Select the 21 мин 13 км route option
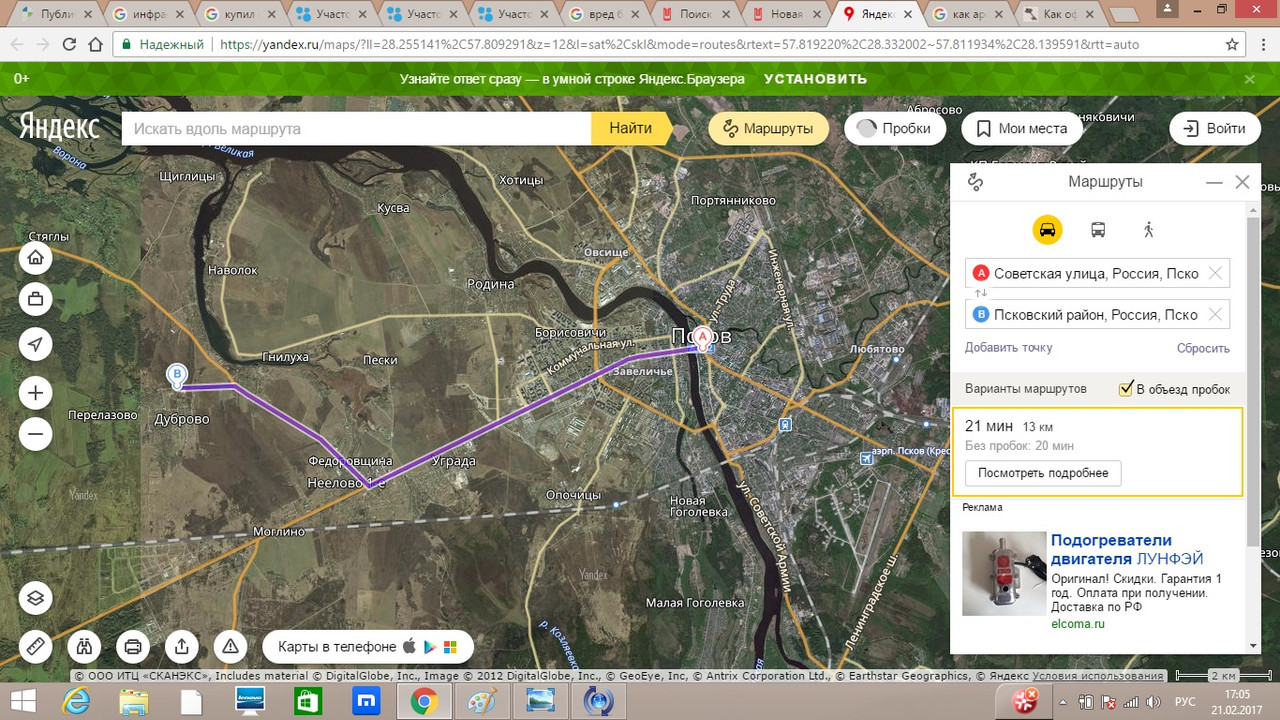Viewport: 1280px width, 720px height. pyautogui.click(x=1097, y=451)
